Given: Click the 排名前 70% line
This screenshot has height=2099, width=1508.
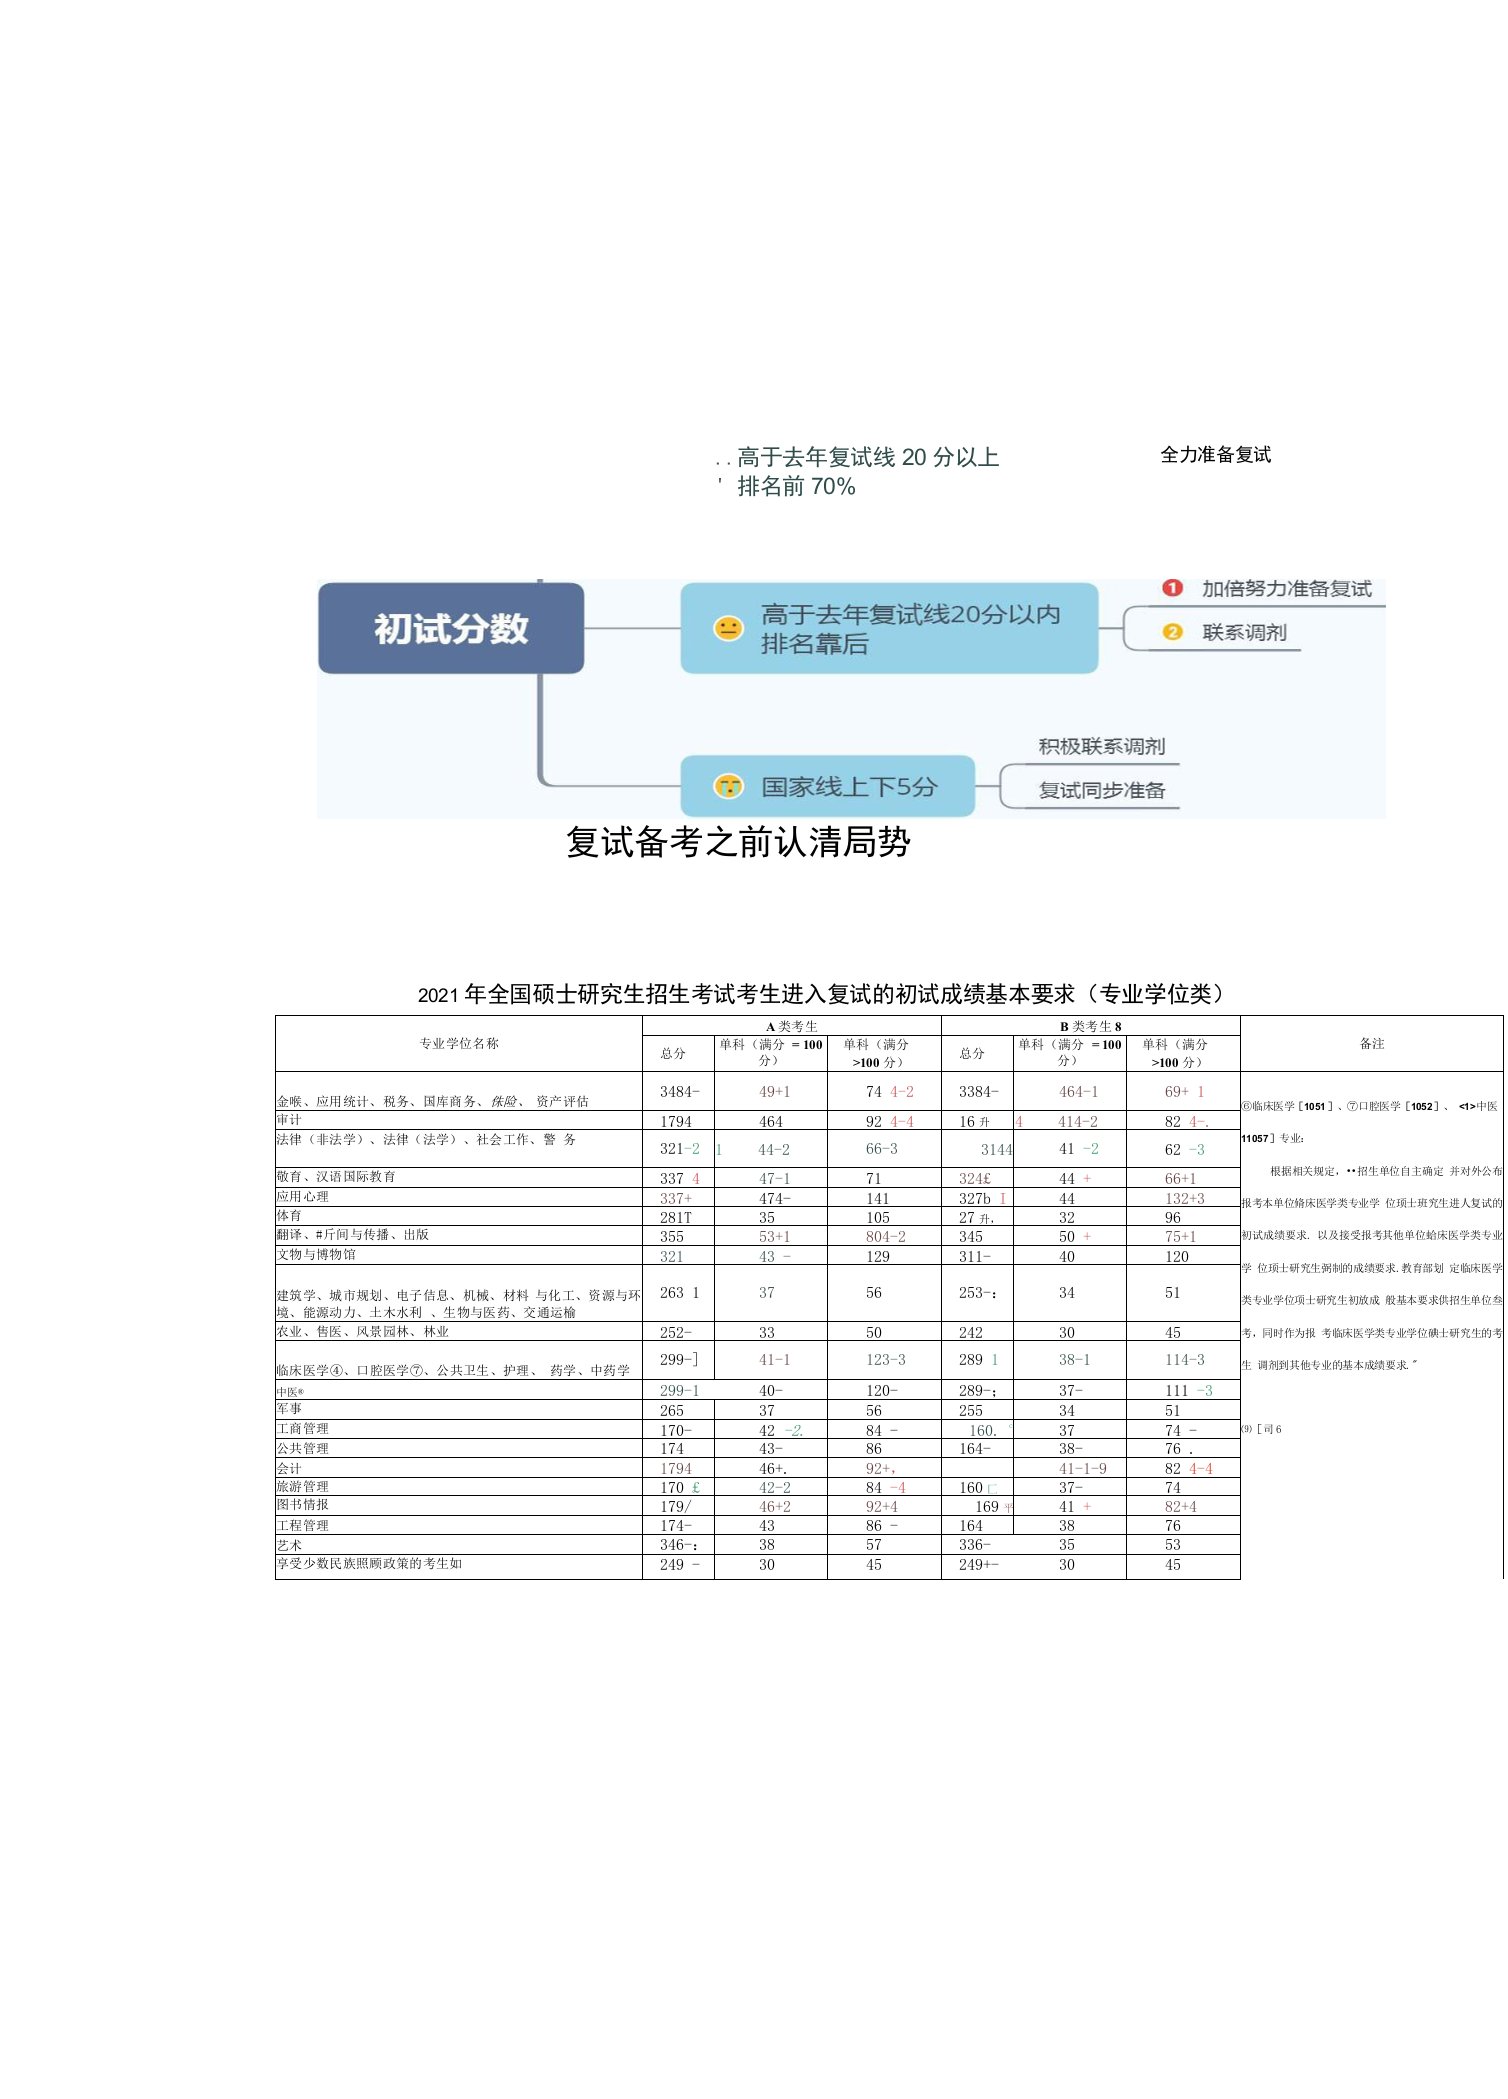Looking at the screenshot, I should click(796, 487).
